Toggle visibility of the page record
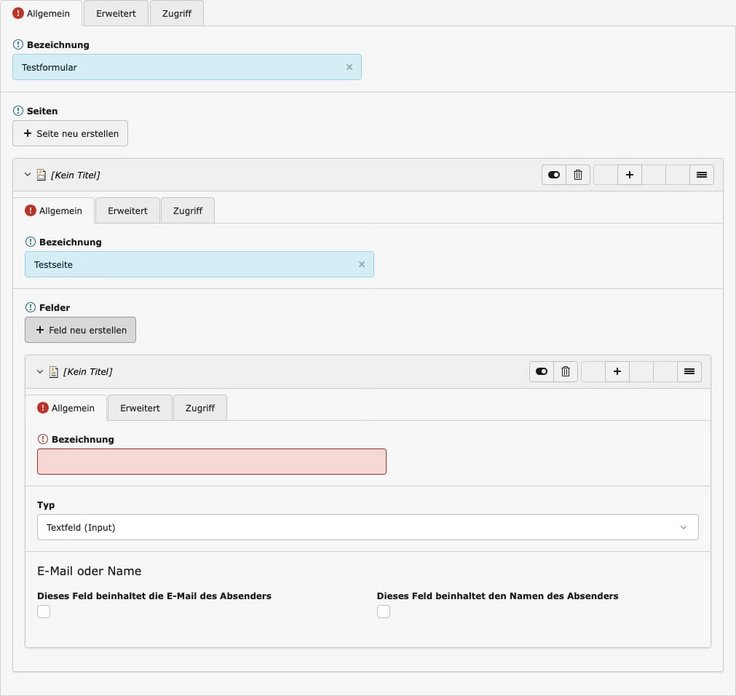The width and height of the screenshot is (736, 696). 554,175
